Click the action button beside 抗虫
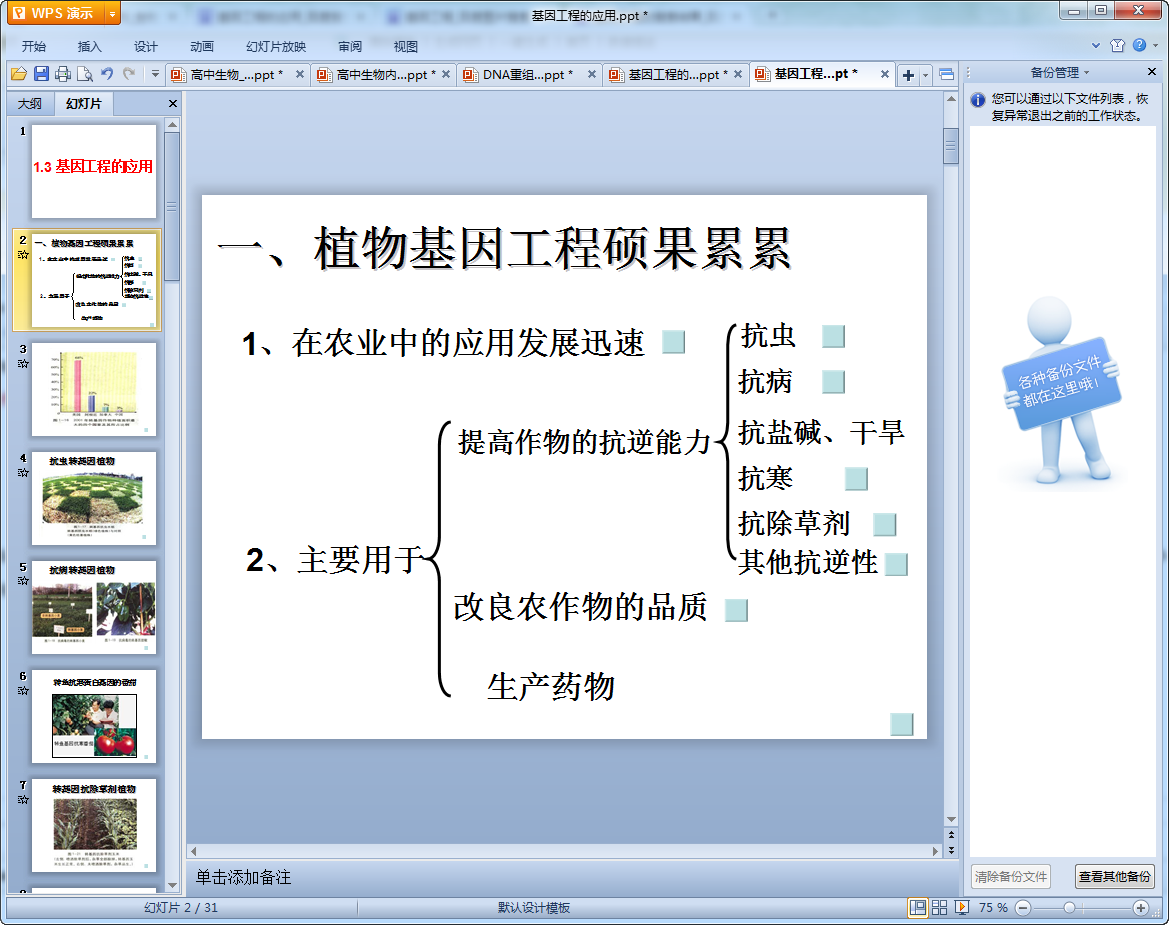The width and height of the screenshot is (1169, 925). tap(834, 337)
